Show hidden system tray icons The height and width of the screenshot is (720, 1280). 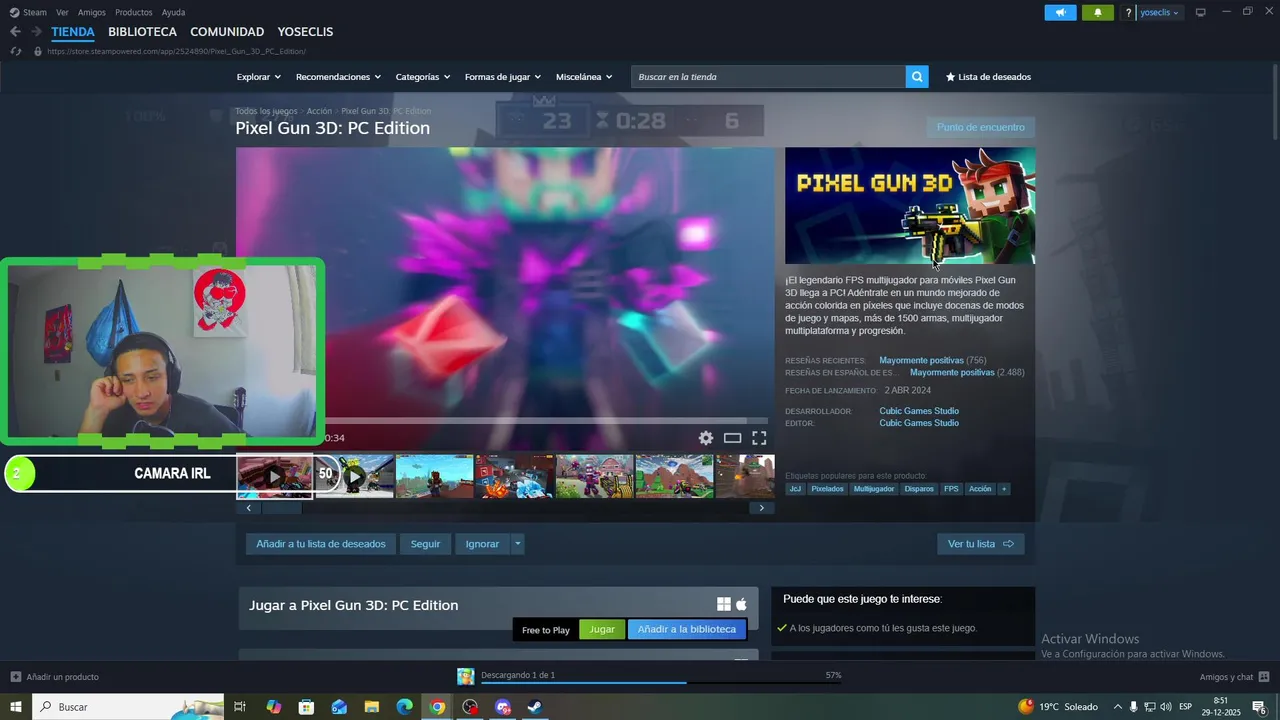coord(1117,707)
